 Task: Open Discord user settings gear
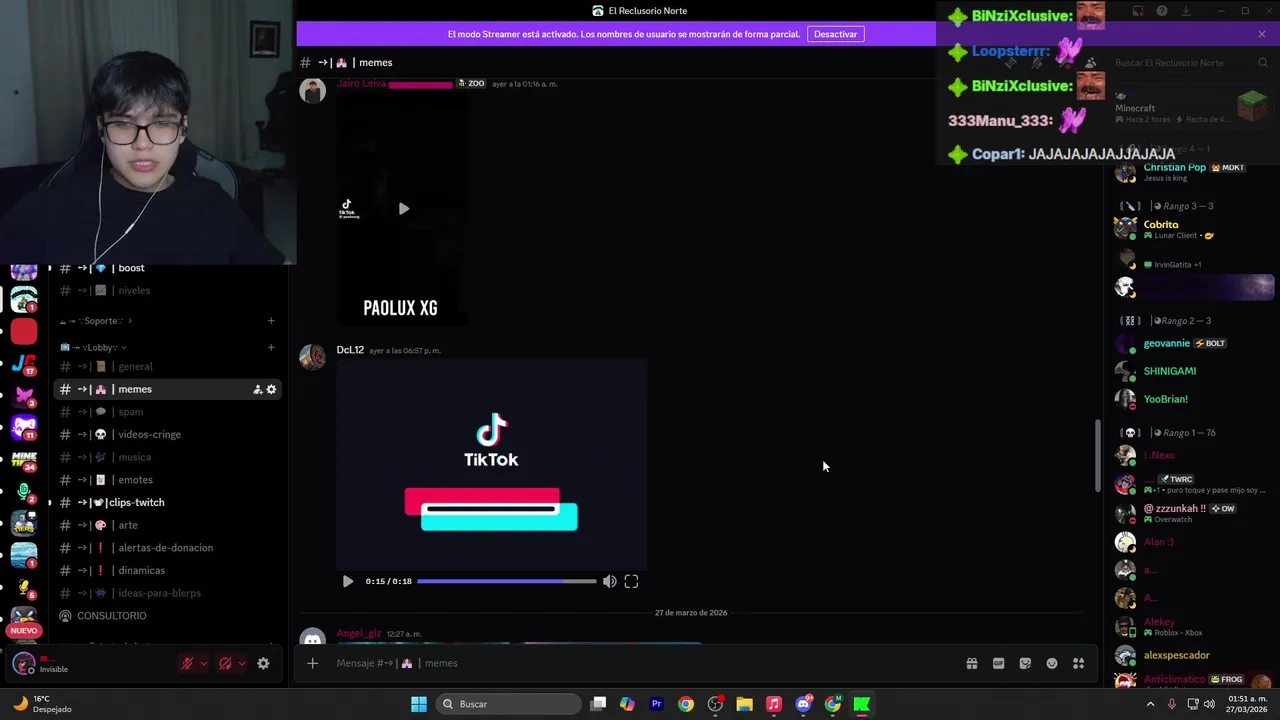(263, 663)
